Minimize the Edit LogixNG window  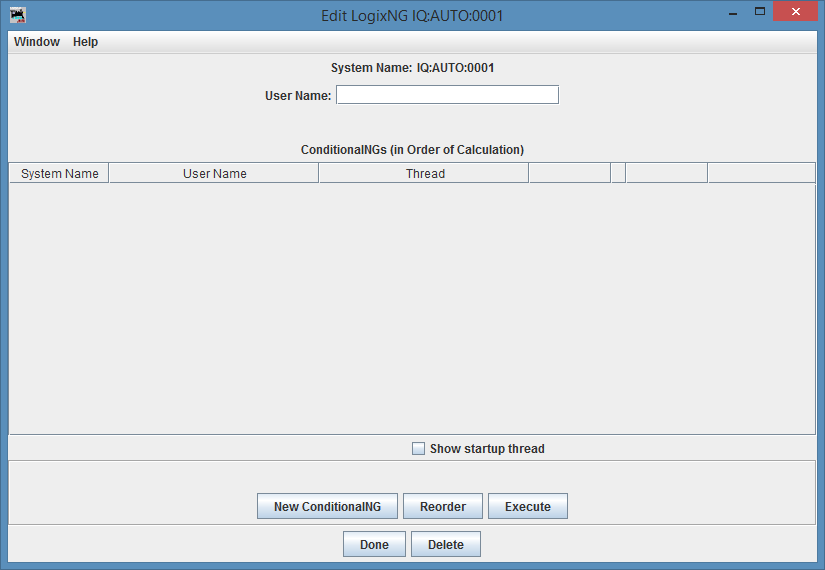tap(733, 12)
